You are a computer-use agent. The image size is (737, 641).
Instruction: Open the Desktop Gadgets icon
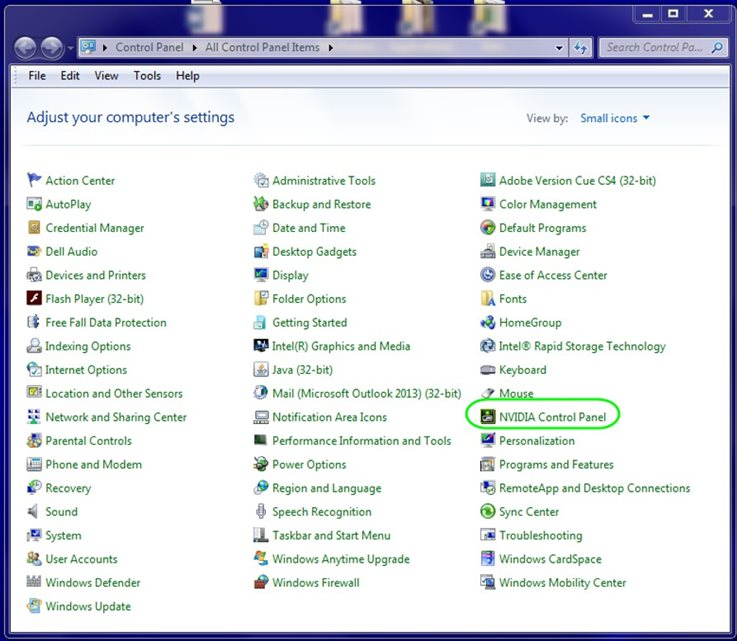pos(261,251)
